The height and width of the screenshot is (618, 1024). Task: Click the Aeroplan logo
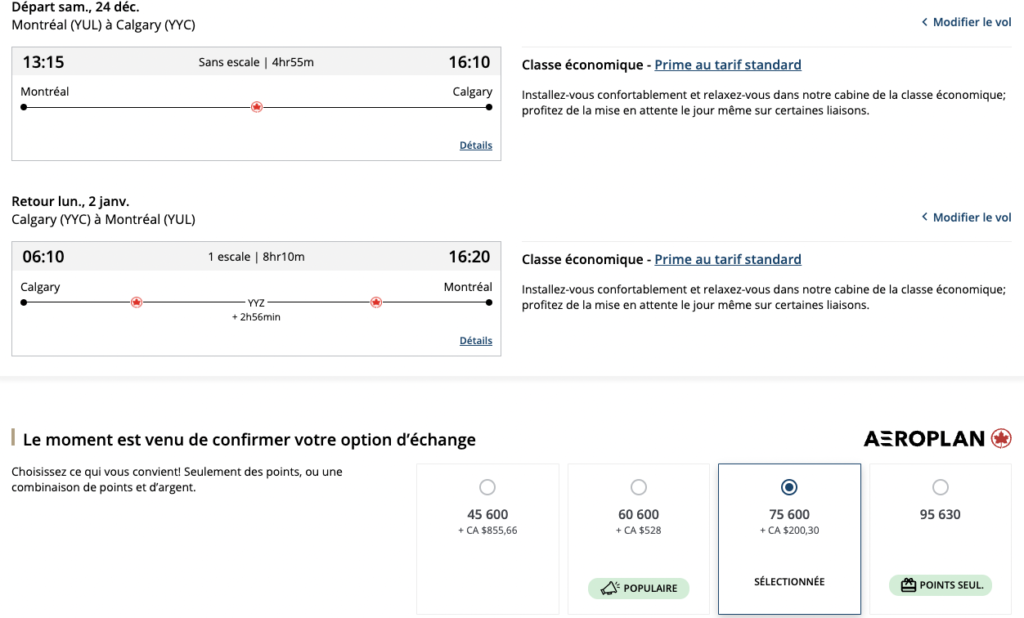click(937, 439)
